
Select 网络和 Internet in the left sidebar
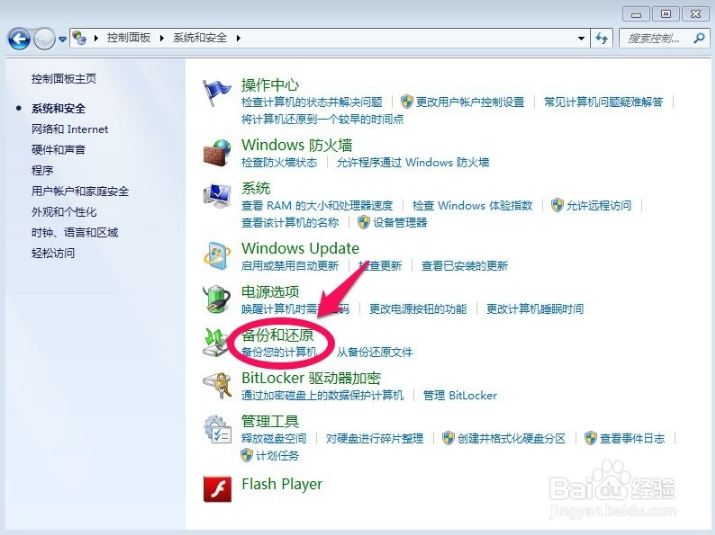click(x=69, y=129)
